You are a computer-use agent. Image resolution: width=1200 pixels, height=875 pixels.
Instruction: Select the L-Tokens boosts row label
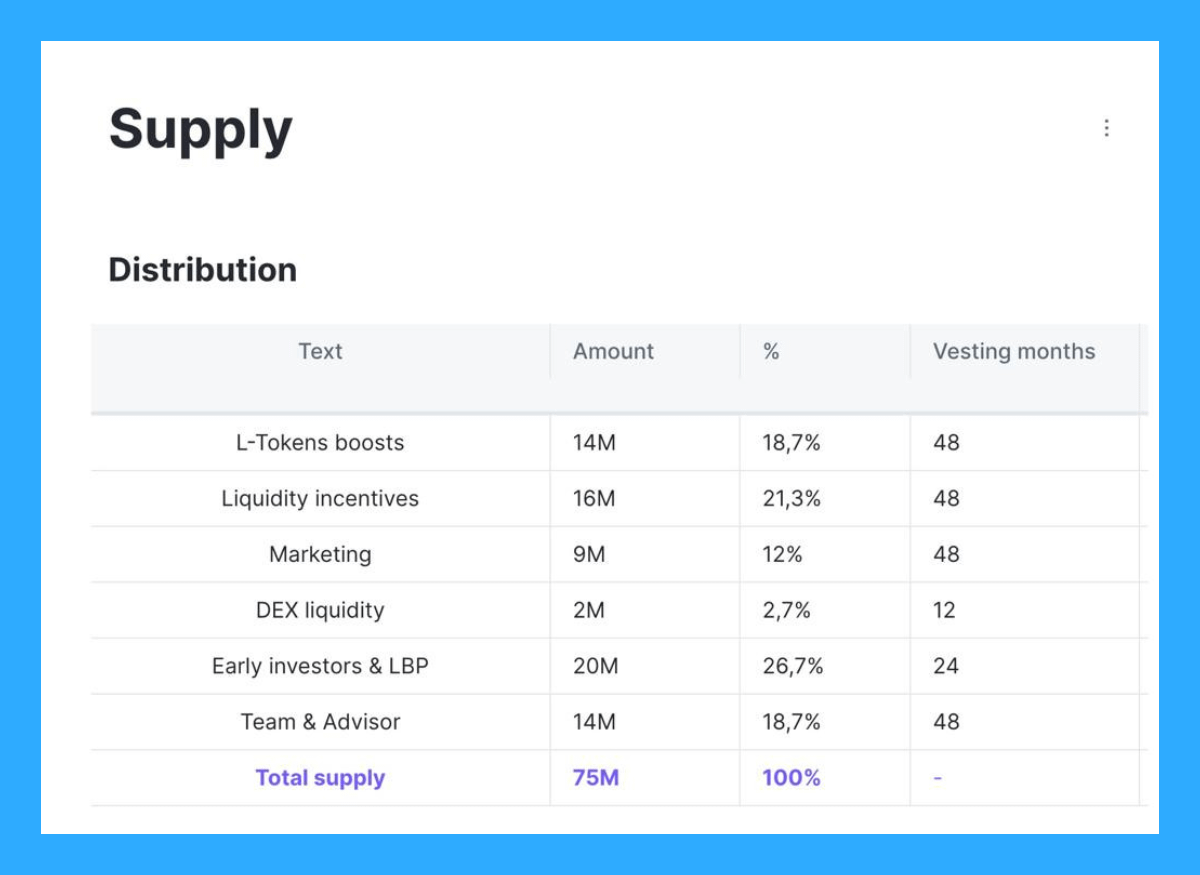click(x=320, y=443)
